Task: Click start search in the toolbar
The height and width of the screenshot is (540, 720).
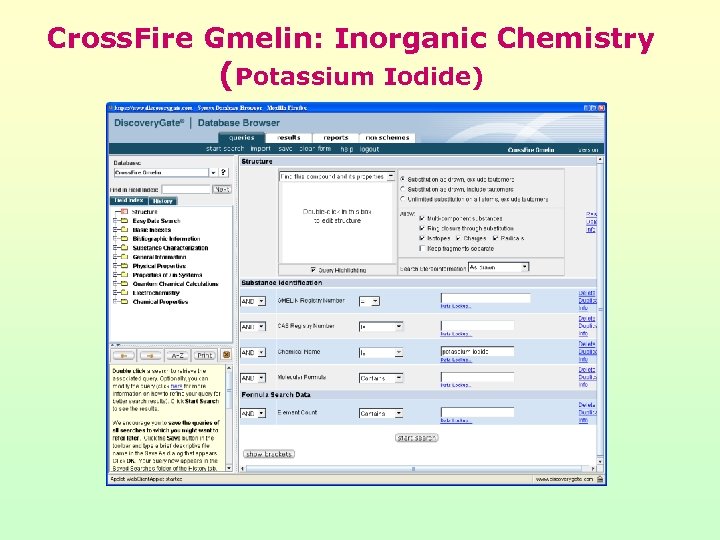Action: point(225,149)
